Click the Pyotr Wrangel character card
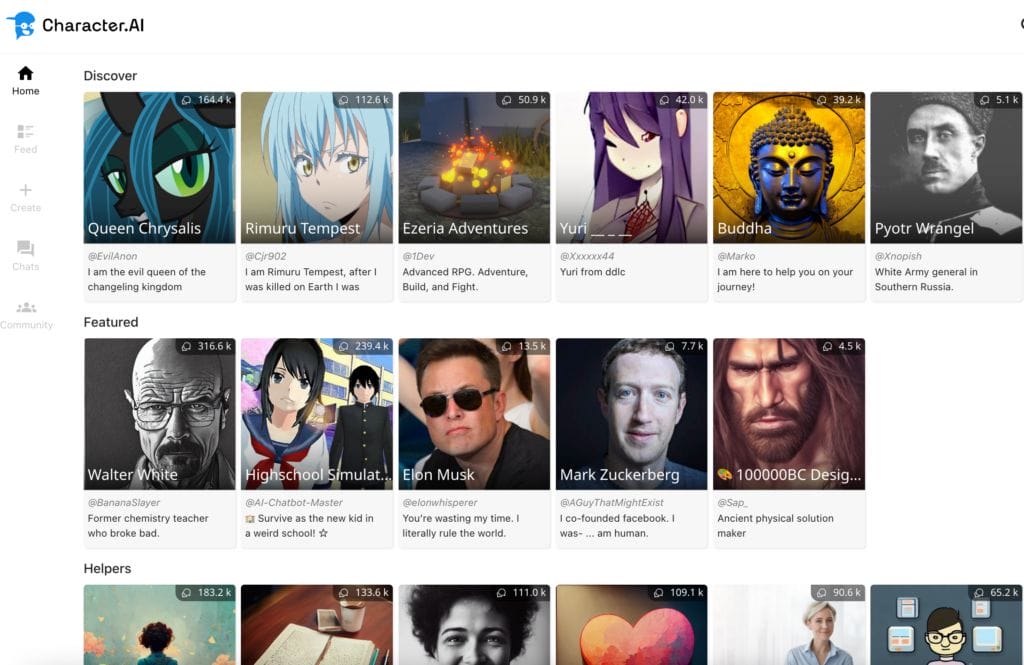The width and height of the screenshot is (1024, 665). pyautogui.click(x=945, y=167)
